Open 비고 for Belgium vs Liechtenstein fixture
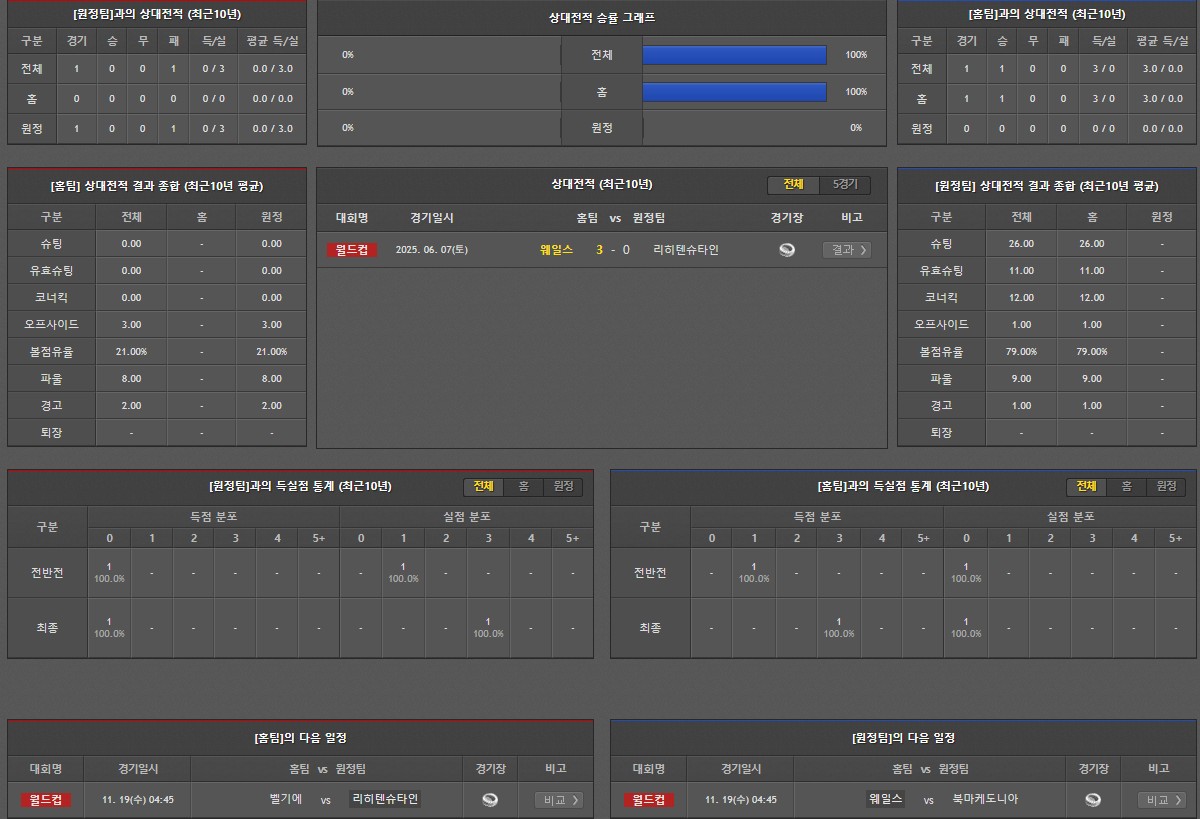Viewport: 1200px width, 819px height. click(x=558, y=800)
